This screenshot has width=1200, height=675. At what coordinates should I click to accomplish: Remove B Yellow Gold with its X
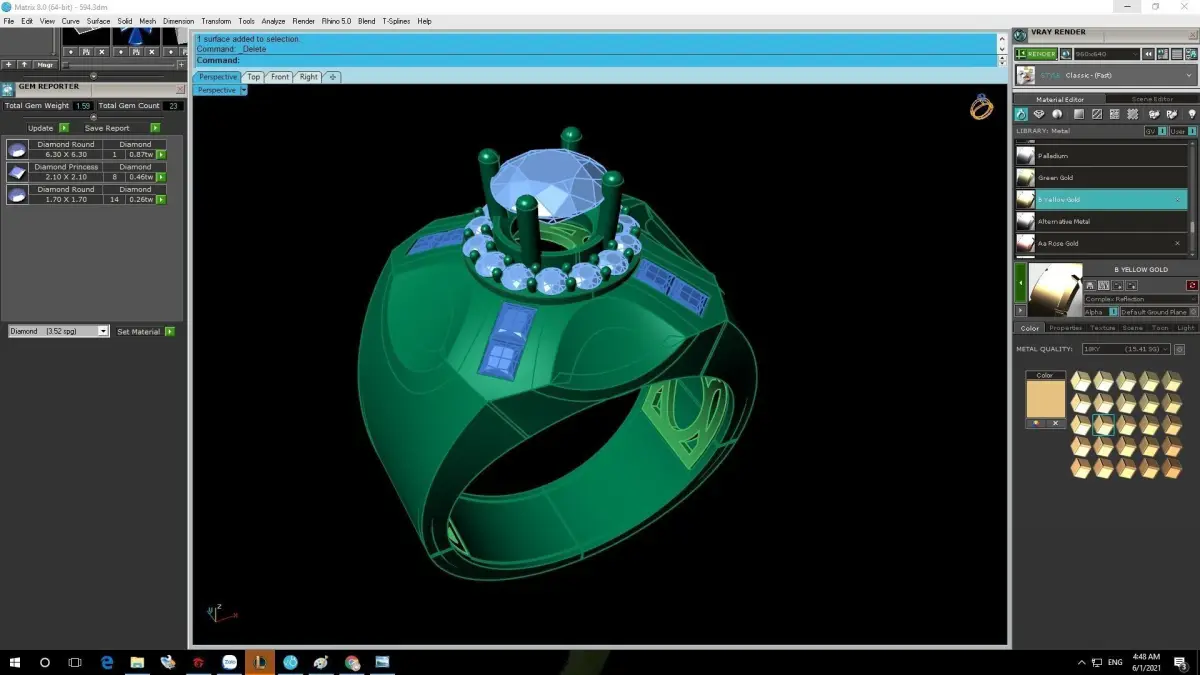[x=1177, y=199]
